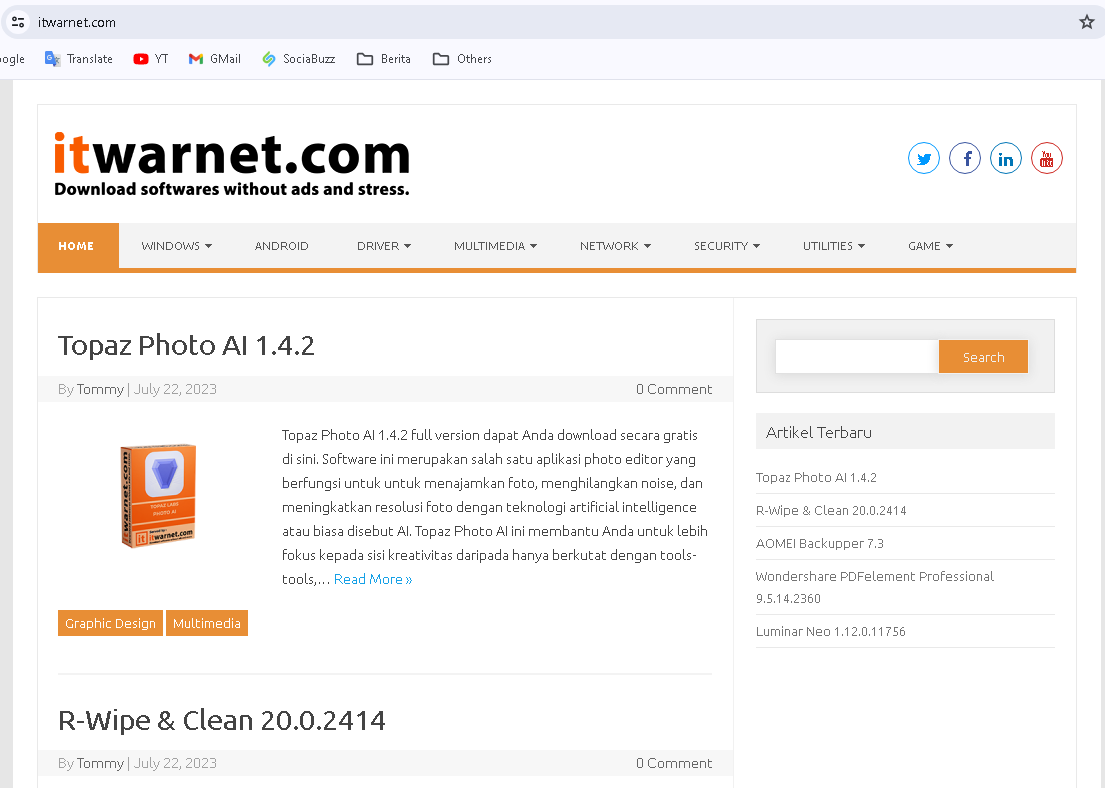The image size is (1105, 788).
Task: Click the 'Download softwares without ads and stress.' tagline
Action: [x=232, y=189]
